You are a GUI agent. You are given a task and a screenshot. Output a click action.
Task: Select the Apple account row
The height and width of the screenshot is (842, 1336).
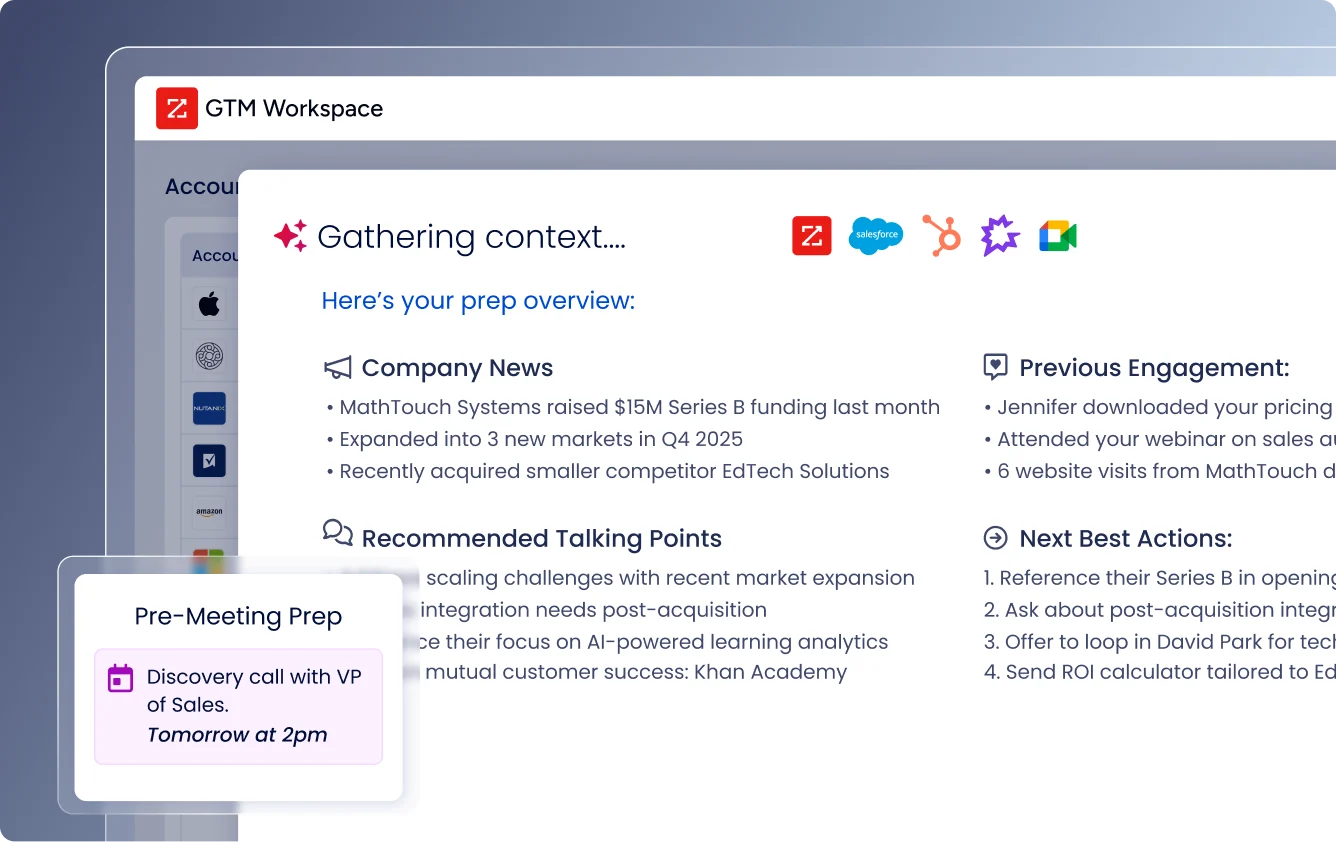[209, 304]
